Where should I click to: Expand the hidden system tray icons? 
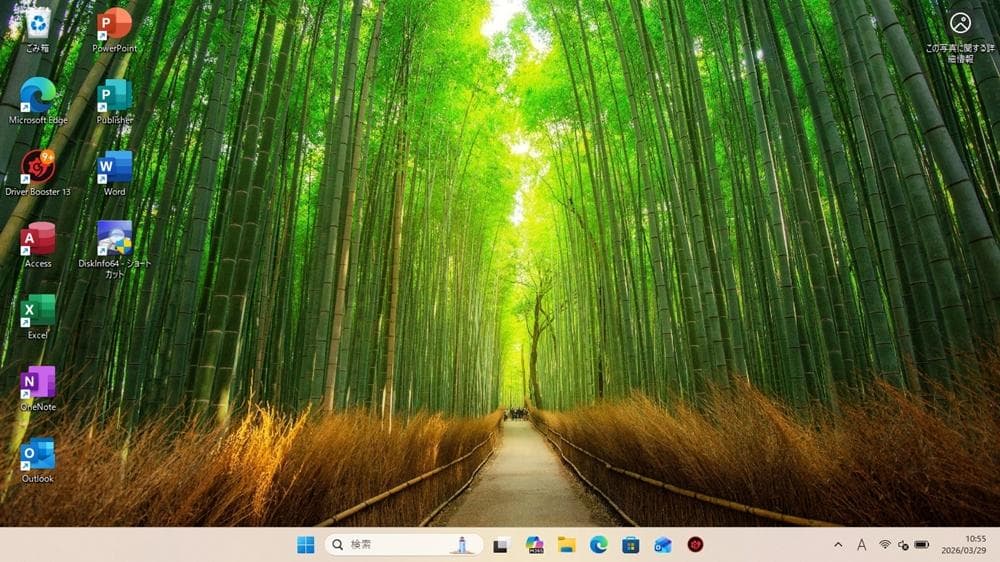[838, 545]
